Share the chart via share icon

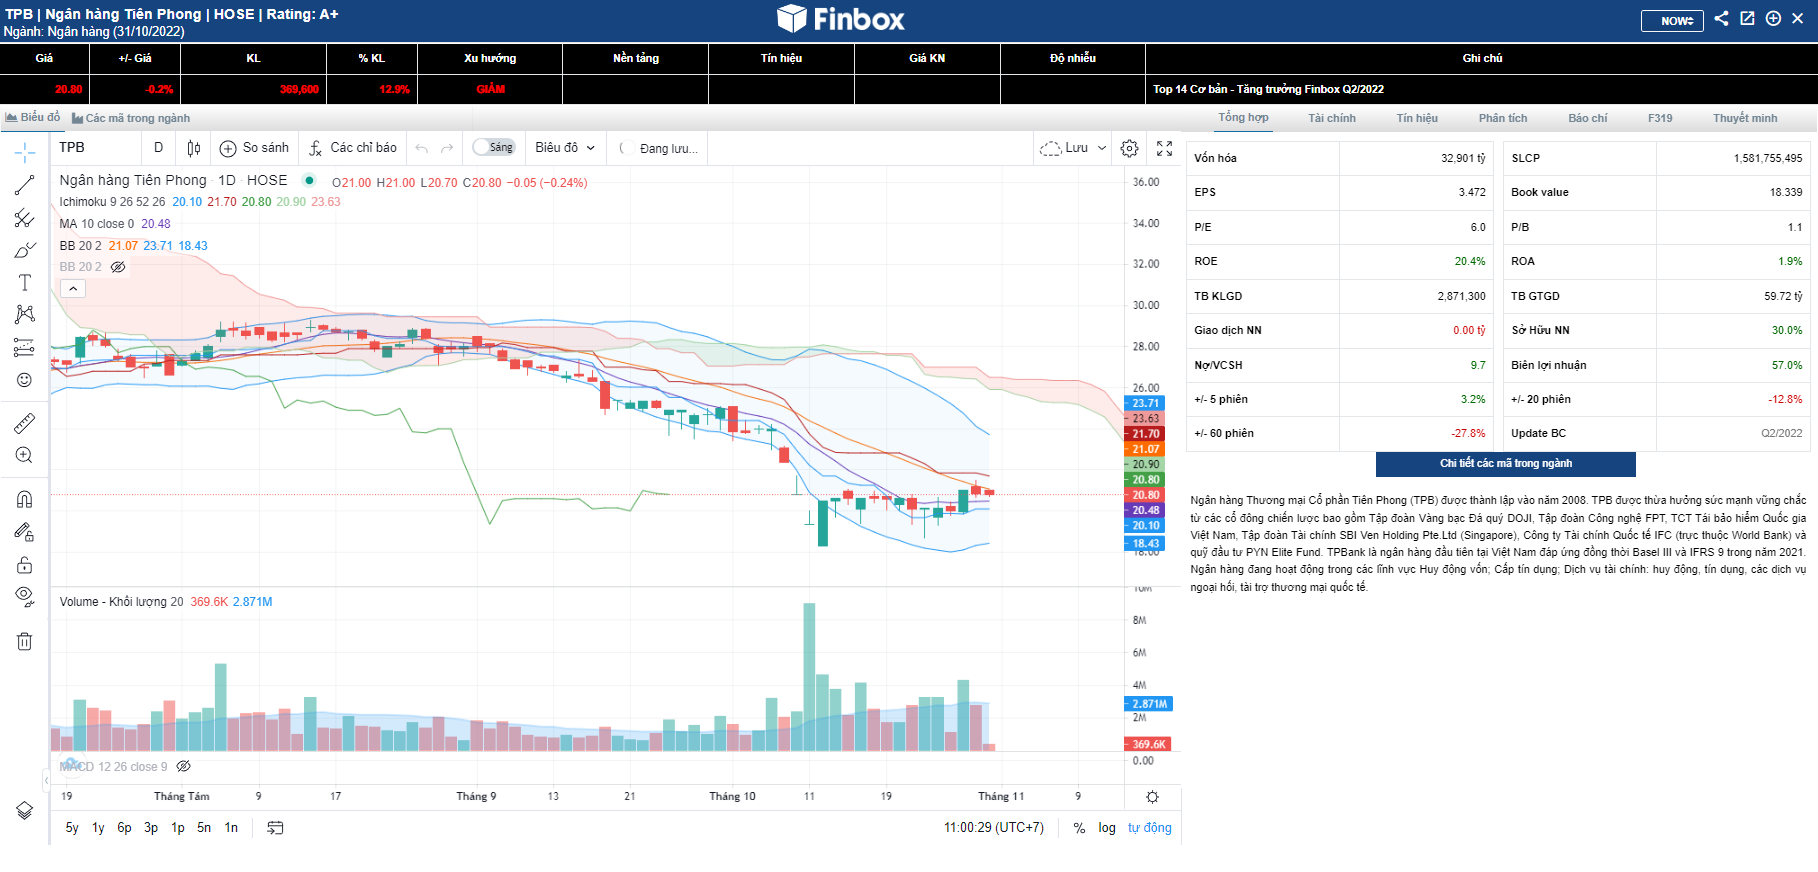point(1721,18)
